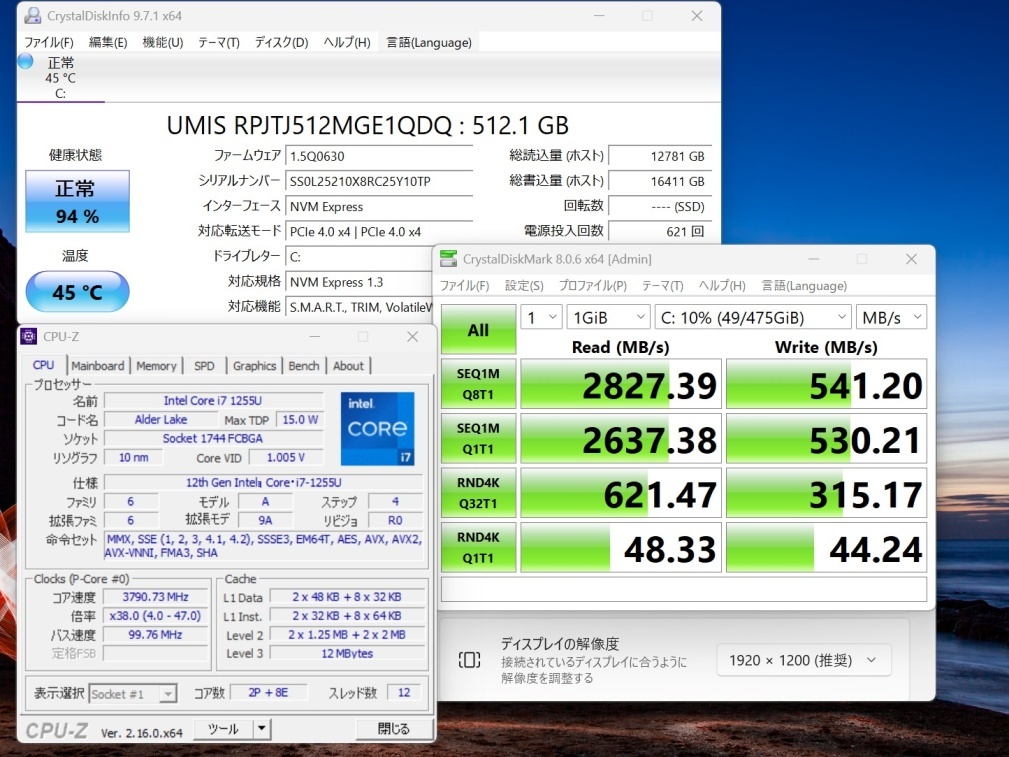Start the RND4K Q32T1 benchmark test
This screenshot has width=1009, height=757.
[x=478, y=493]
